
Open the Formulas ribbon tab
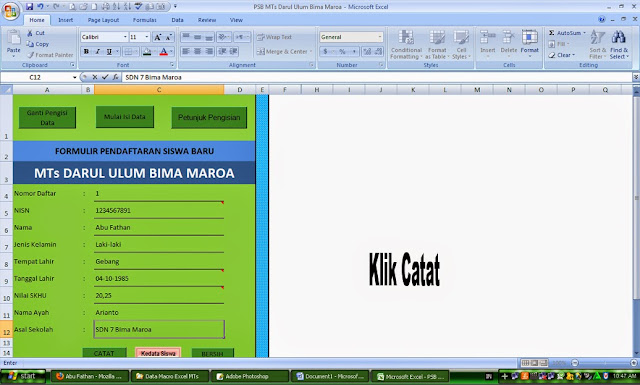point(144,20)
